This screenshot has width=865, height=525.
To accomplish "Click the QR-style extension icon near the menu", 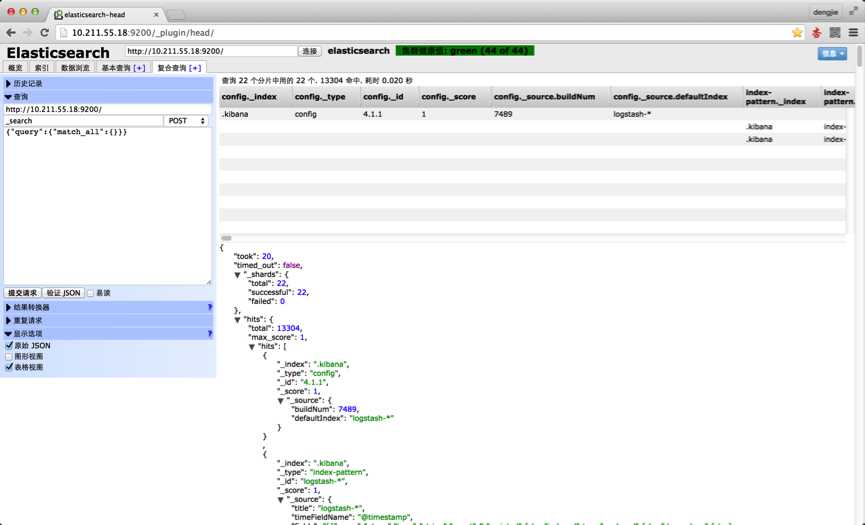I will pos(835,33).
